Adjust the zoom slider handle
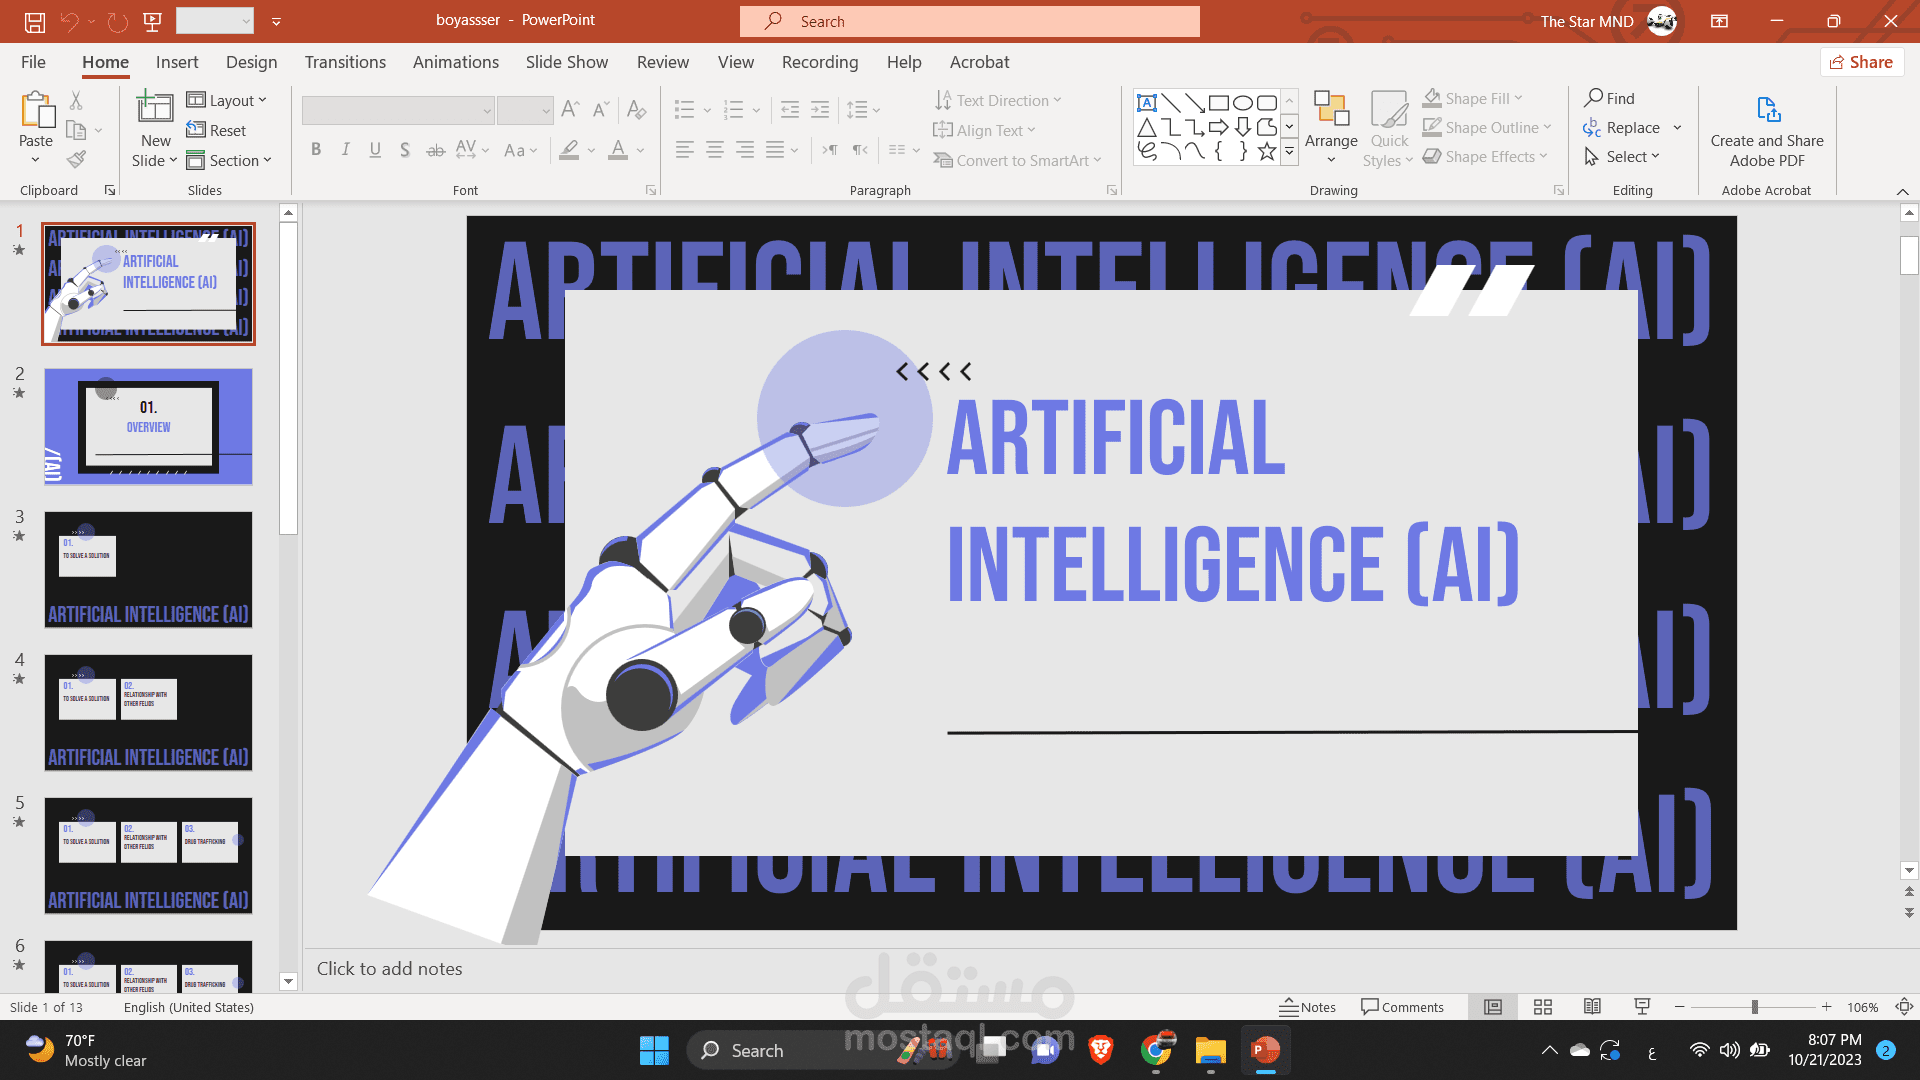Viewport: 1920px width, 1080px height. pos(1755,1007)
